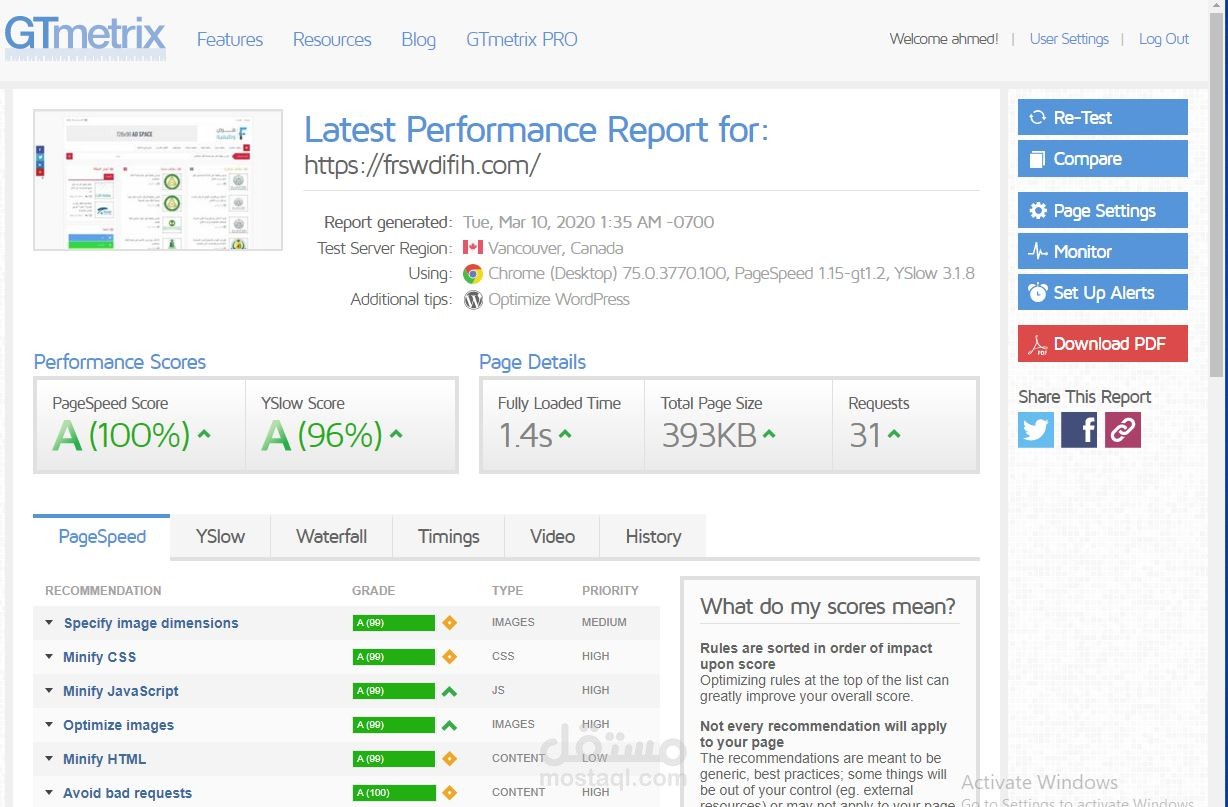Screen dimensions: 1228x807
Task: Click the Requests trend arrow
Action: (x=894, y=435)
